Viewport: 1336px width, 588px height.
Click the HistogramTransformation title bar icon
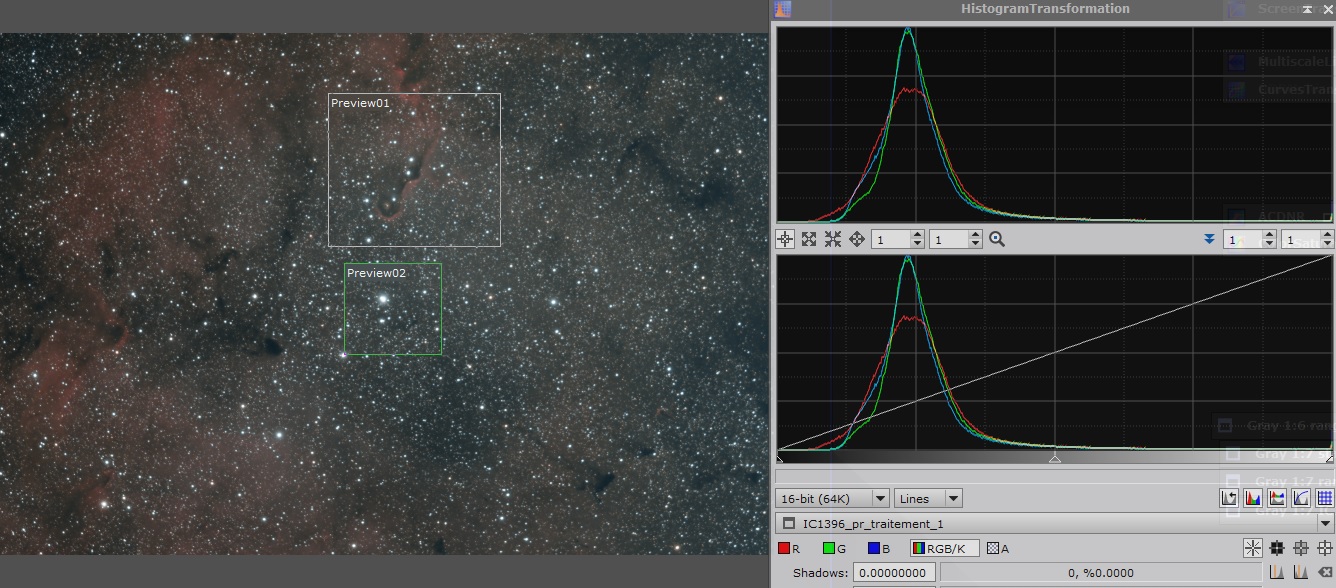783,9
